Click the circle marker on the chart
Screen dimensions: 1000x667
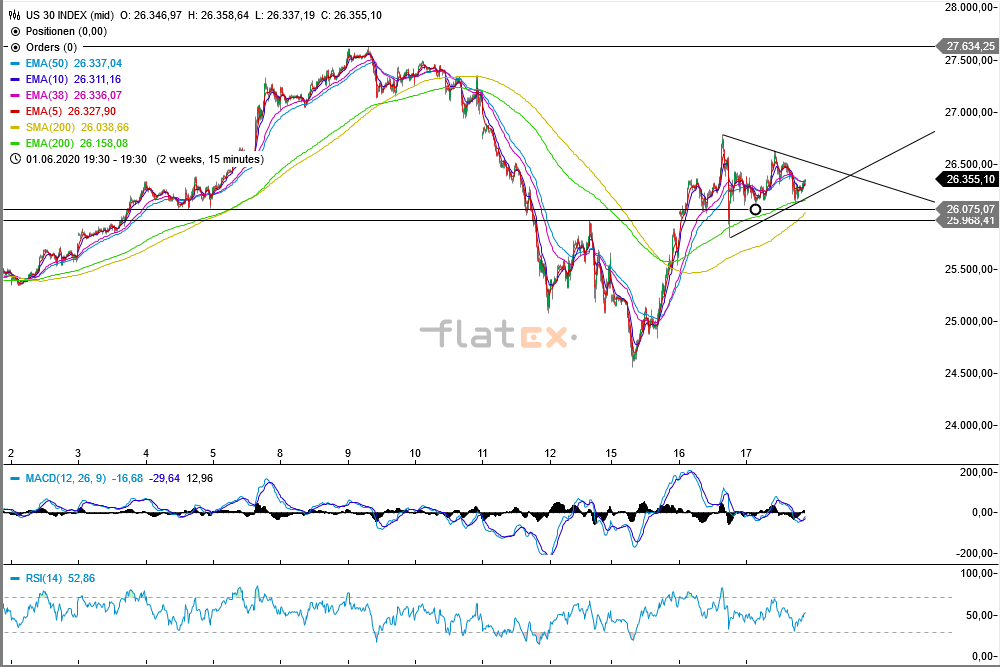coord(754,211)
